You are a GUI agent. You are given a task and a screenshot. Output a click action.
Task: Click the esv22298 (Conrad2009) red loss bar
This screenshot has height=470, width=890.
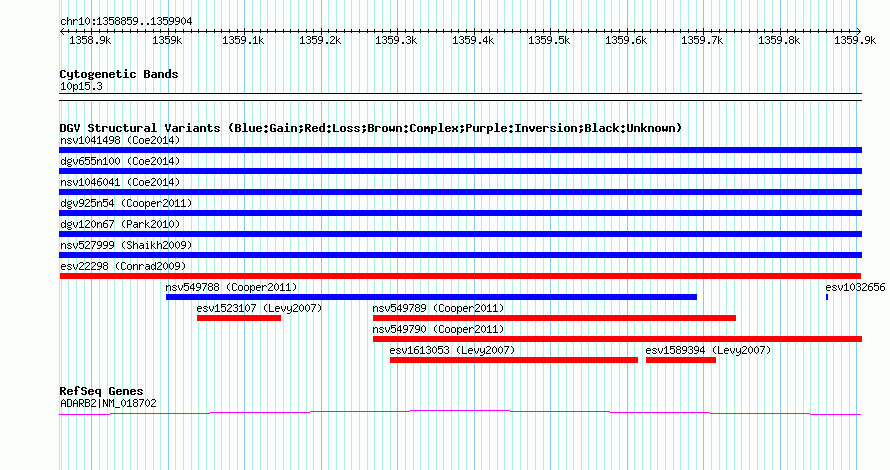460,276
